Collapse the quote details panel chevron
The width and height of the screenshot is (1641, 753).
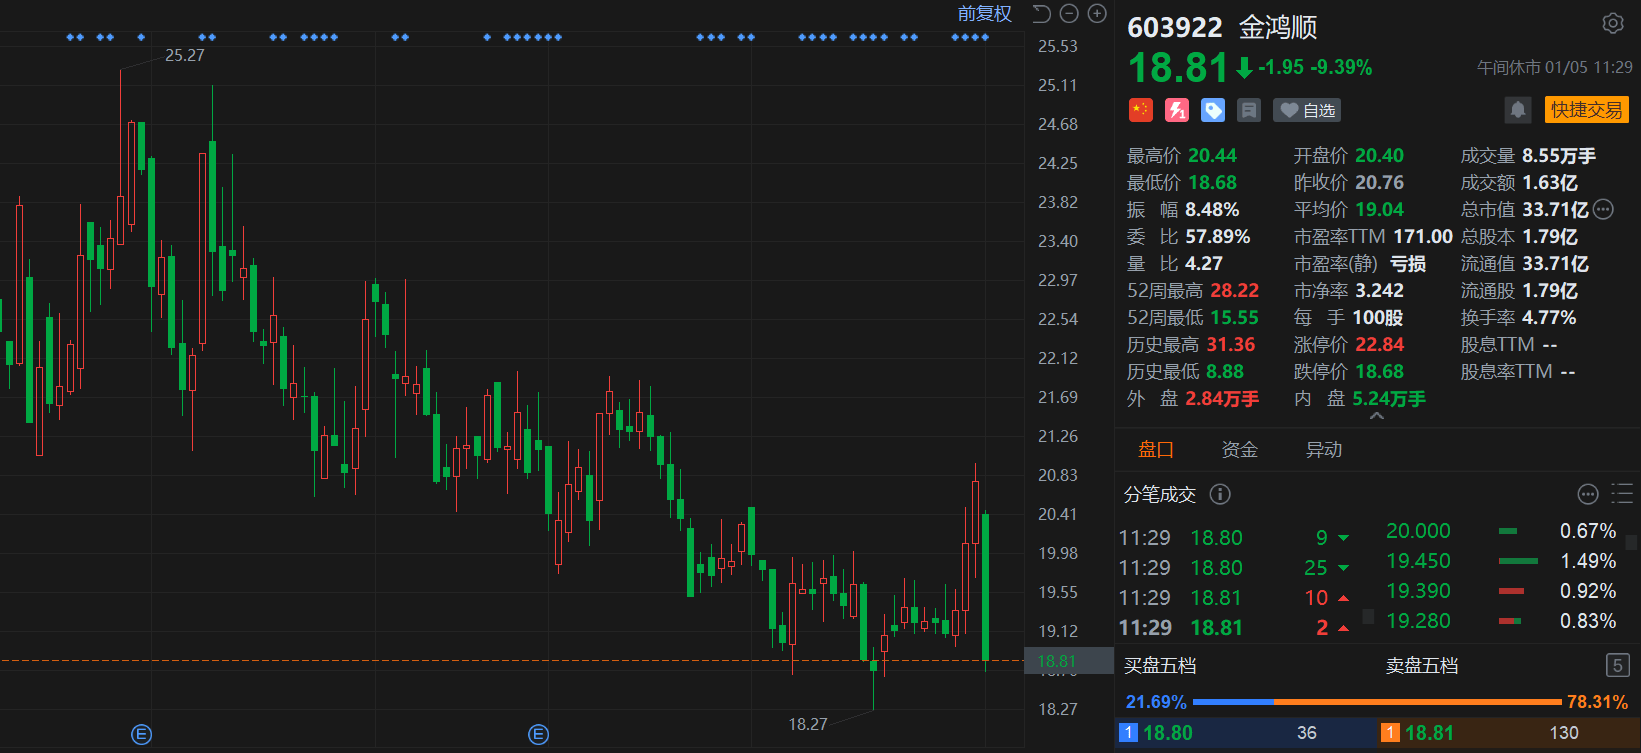tap(1377, 416)
